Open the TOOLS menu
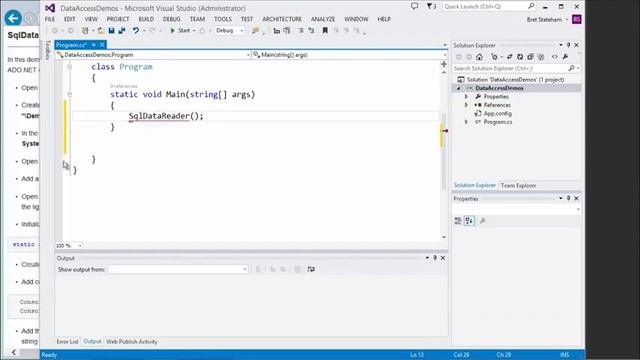 pos(223,19)
